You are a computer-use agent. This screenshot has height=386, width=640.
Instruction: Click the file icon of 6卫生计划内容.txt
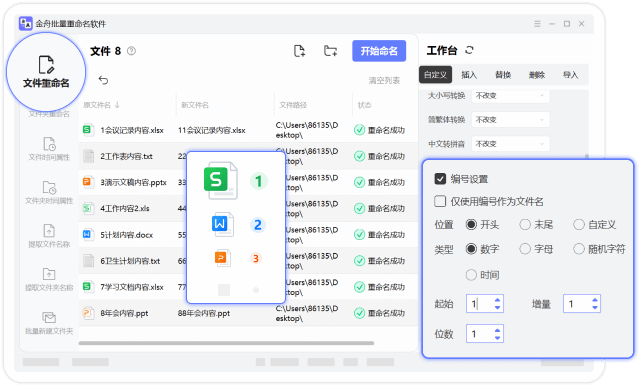(88, 261)
